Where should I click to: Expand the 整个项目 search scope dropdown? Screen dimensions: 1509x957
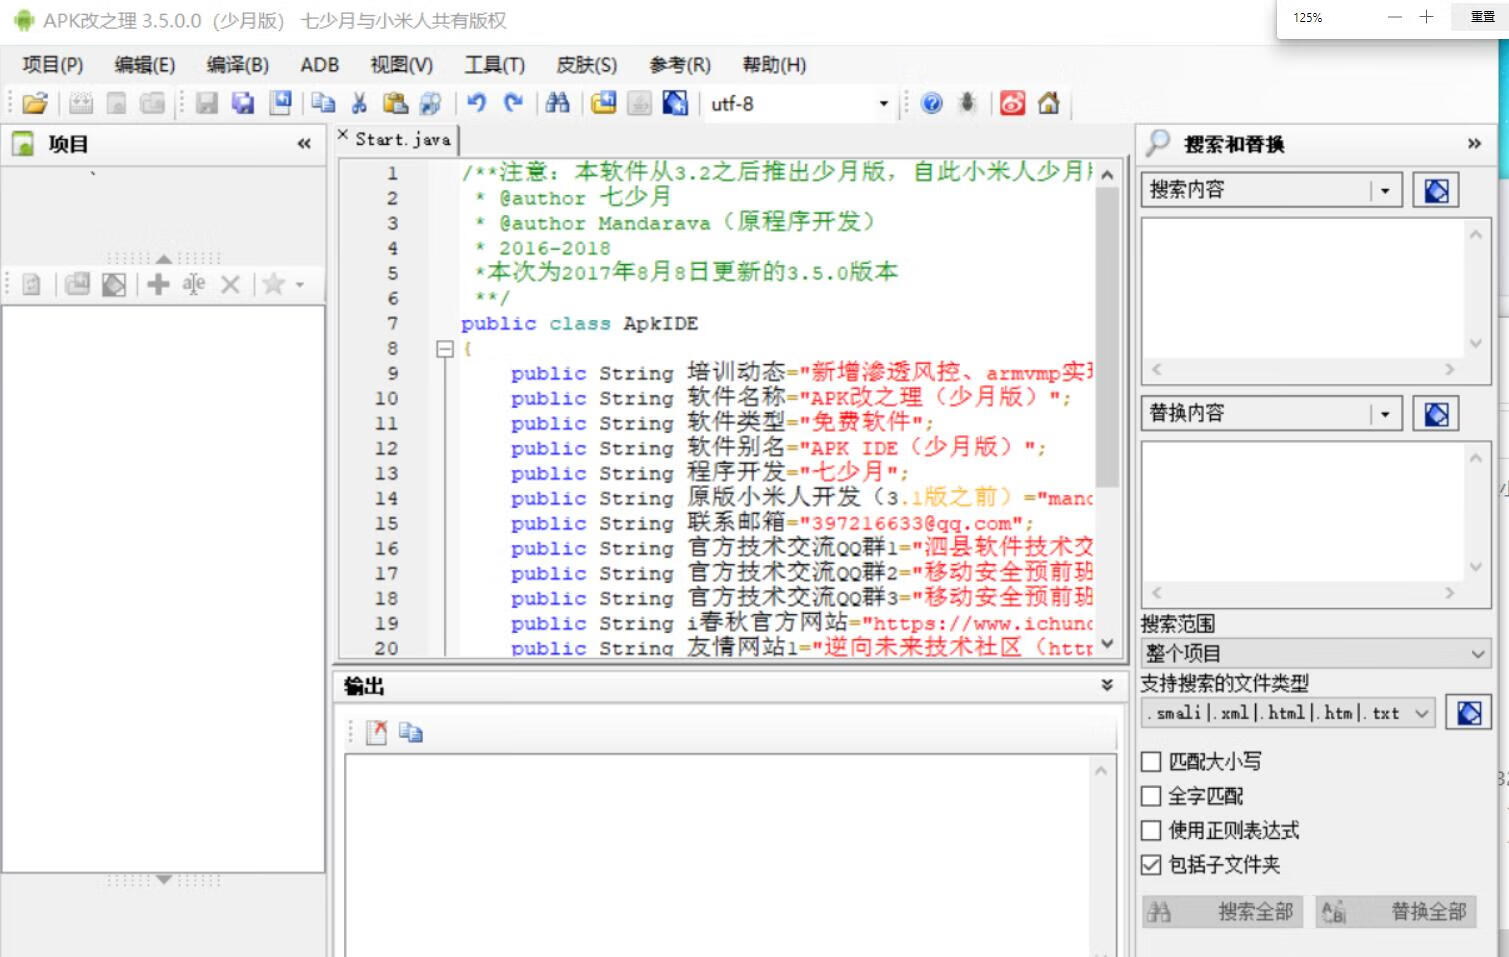(1477, 654)
